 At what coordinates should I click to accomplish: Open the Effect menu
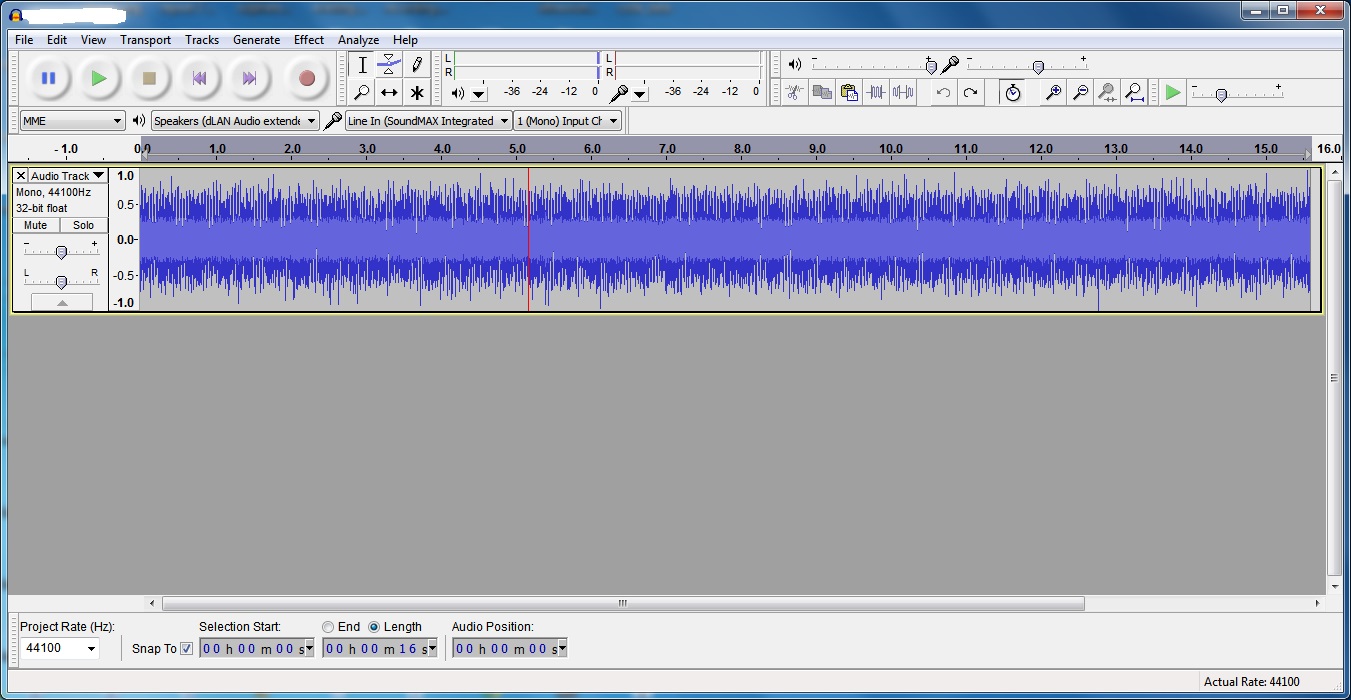click(308, 40)
